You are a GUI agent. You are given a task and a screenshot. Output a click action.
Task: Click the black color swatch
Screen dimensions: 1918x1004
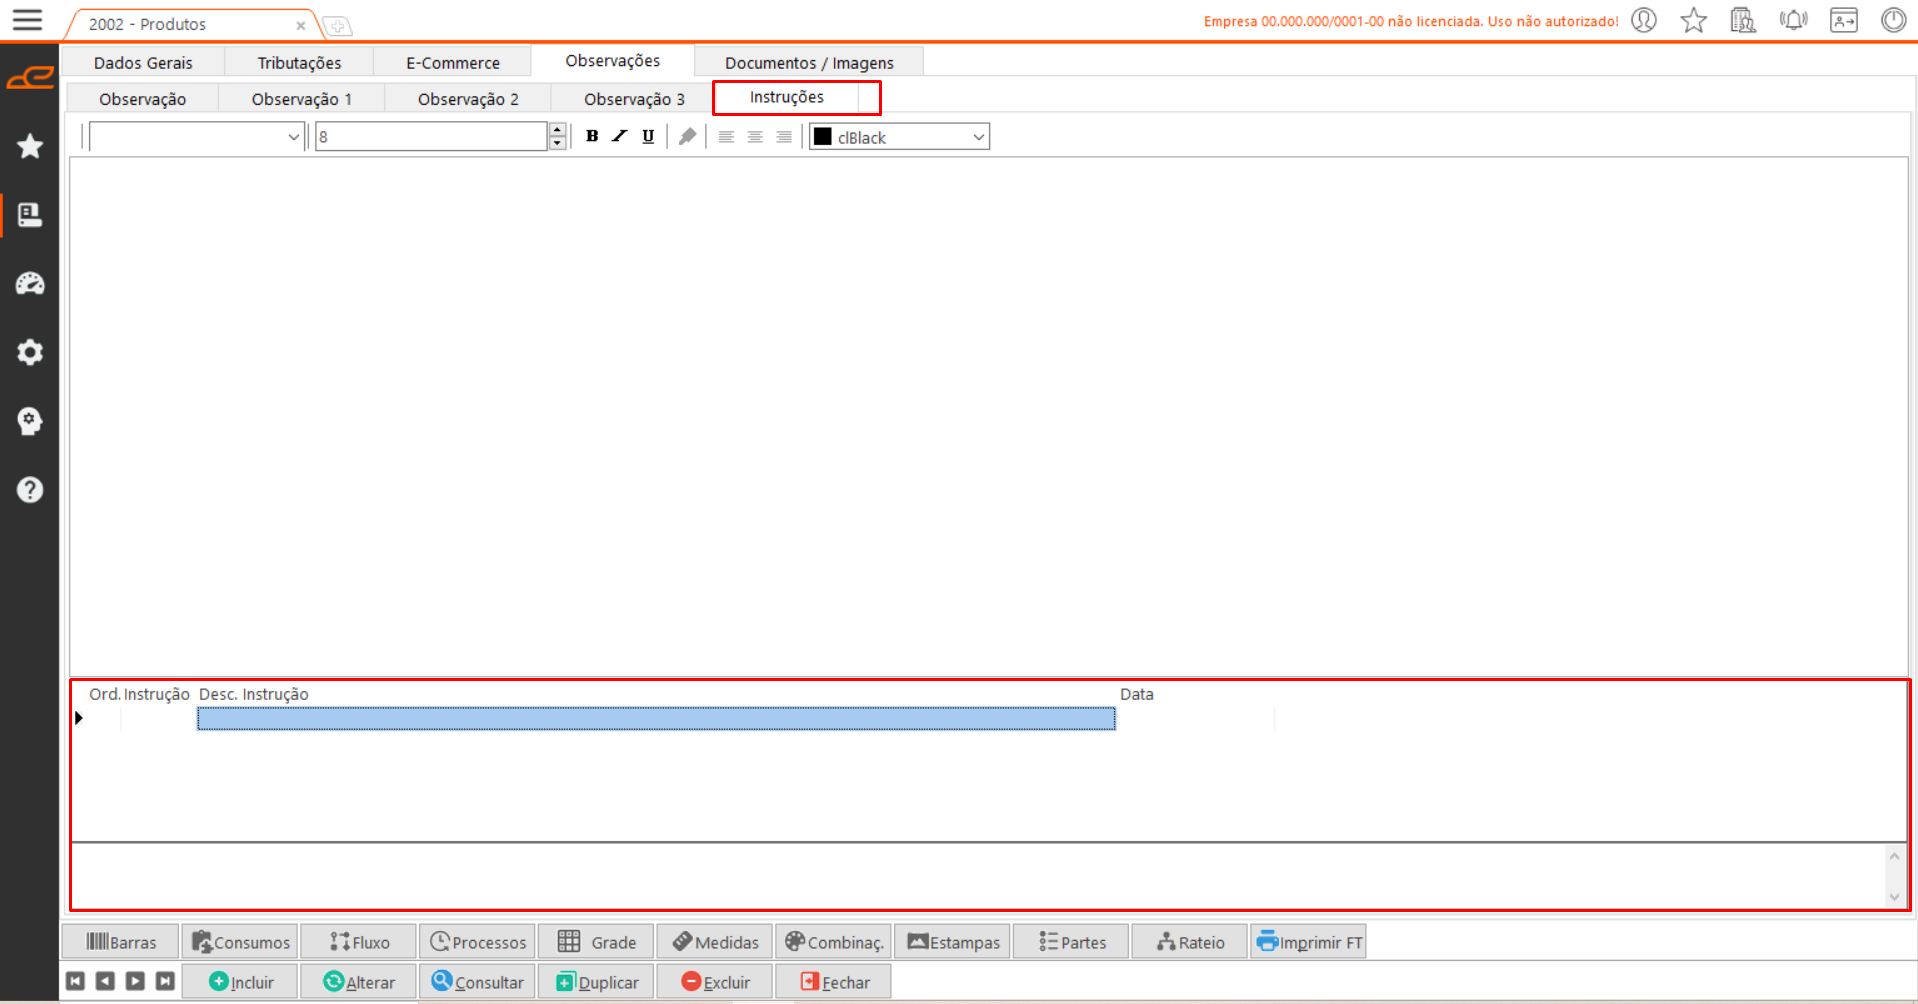point(823,137)
